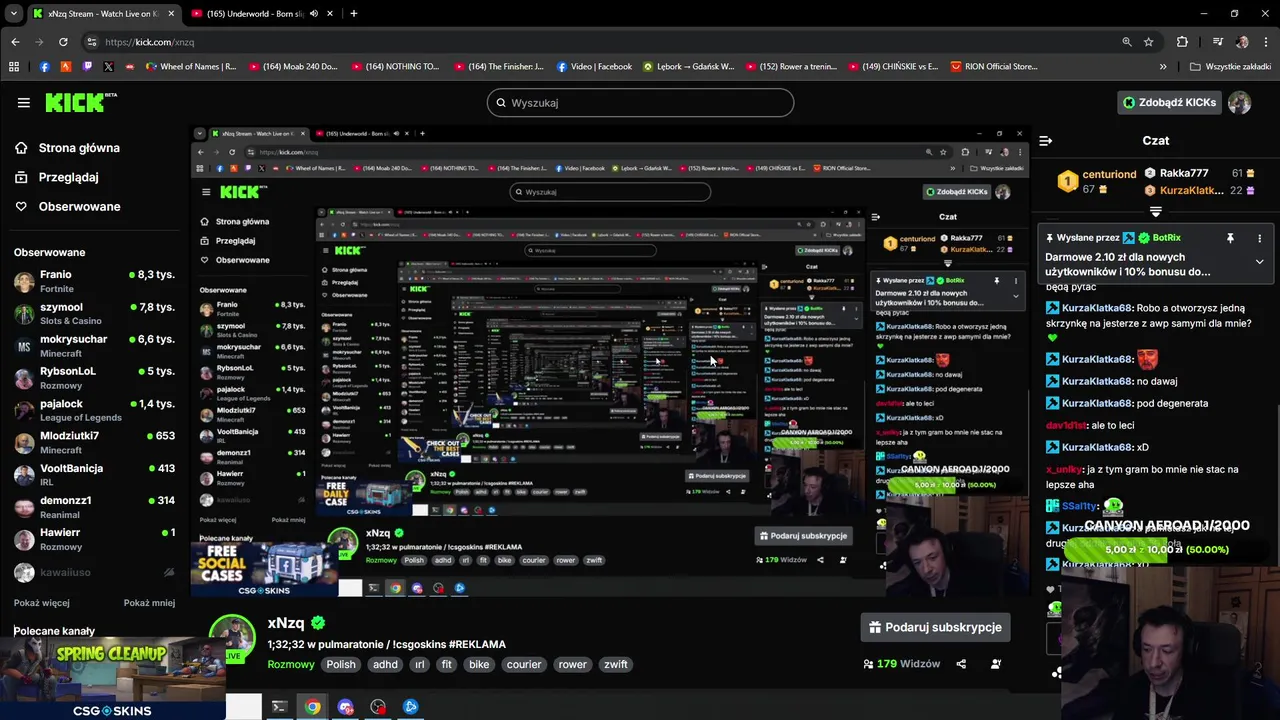
Task: Open Hawierr channel avatar
Action: 24,539
